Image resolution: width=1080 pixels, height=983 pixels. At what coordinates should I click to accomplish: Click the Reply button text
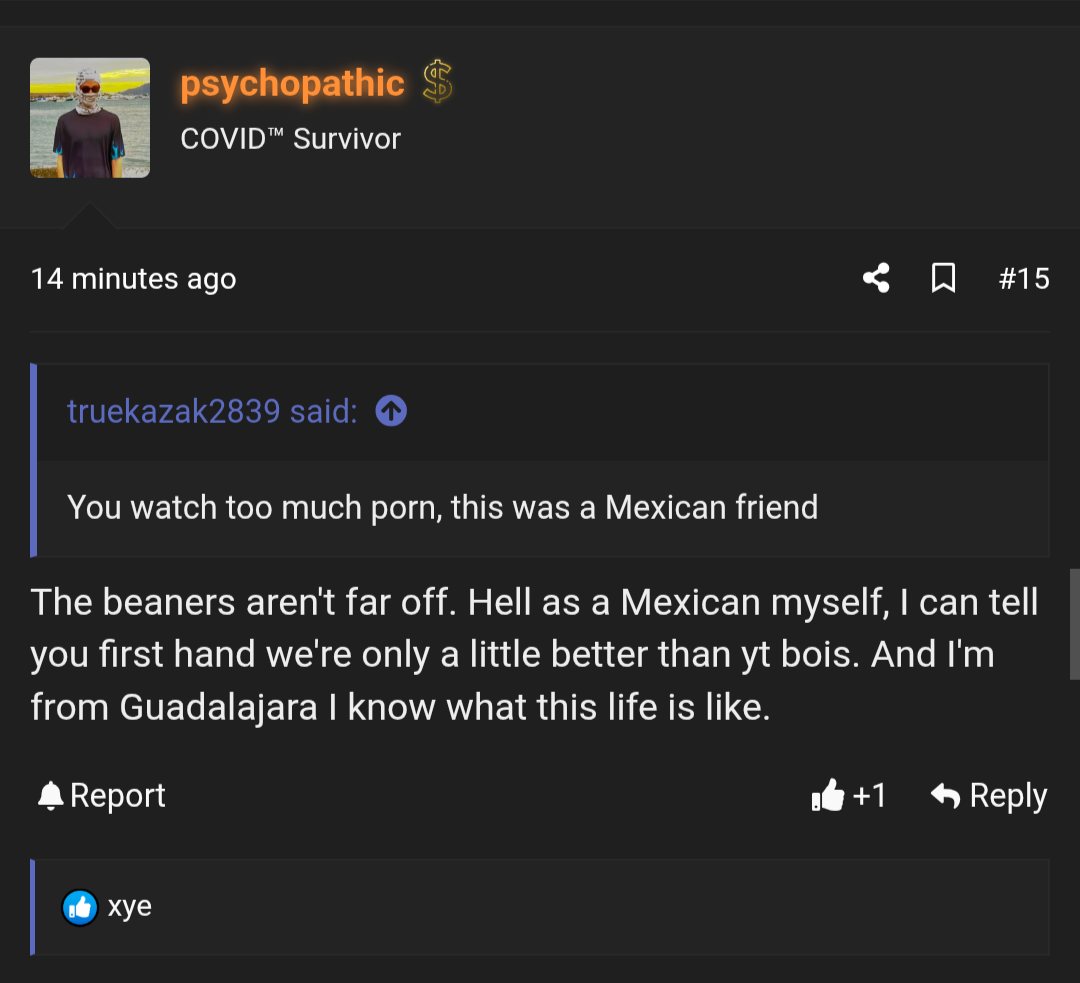pyautogui.click(x=1008, y=796)
